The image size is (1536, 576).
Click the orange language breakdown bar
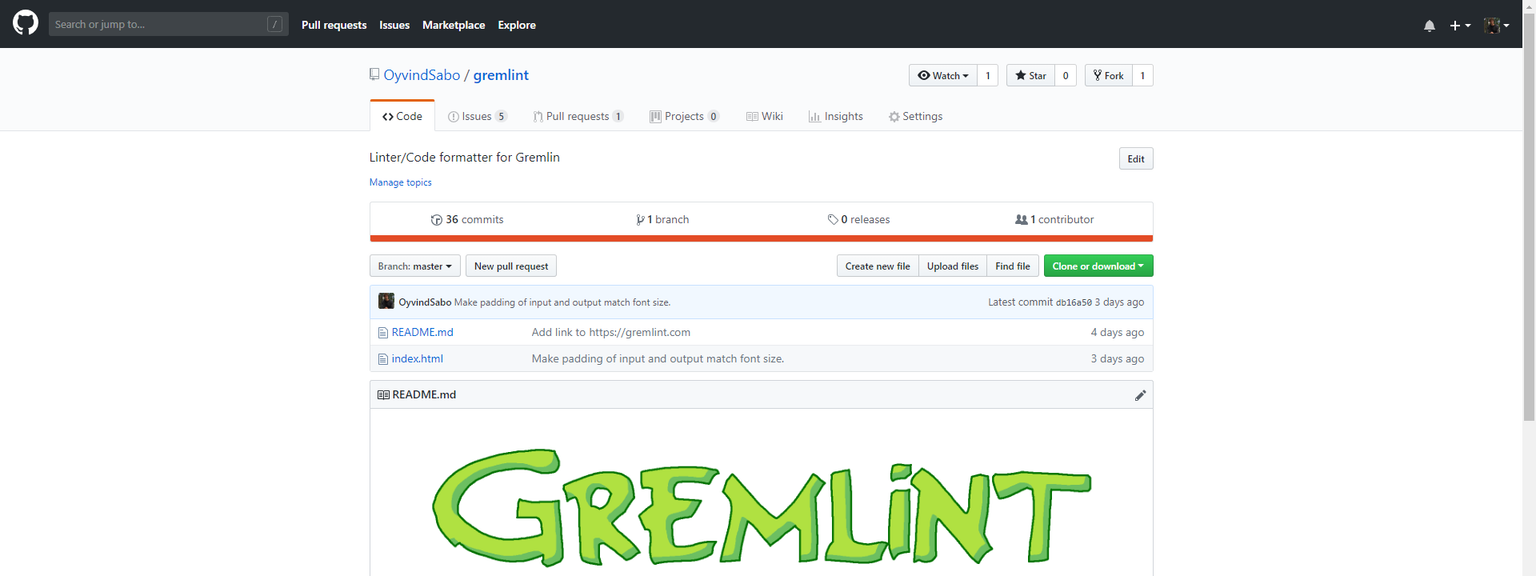click(x=761, y=238)
